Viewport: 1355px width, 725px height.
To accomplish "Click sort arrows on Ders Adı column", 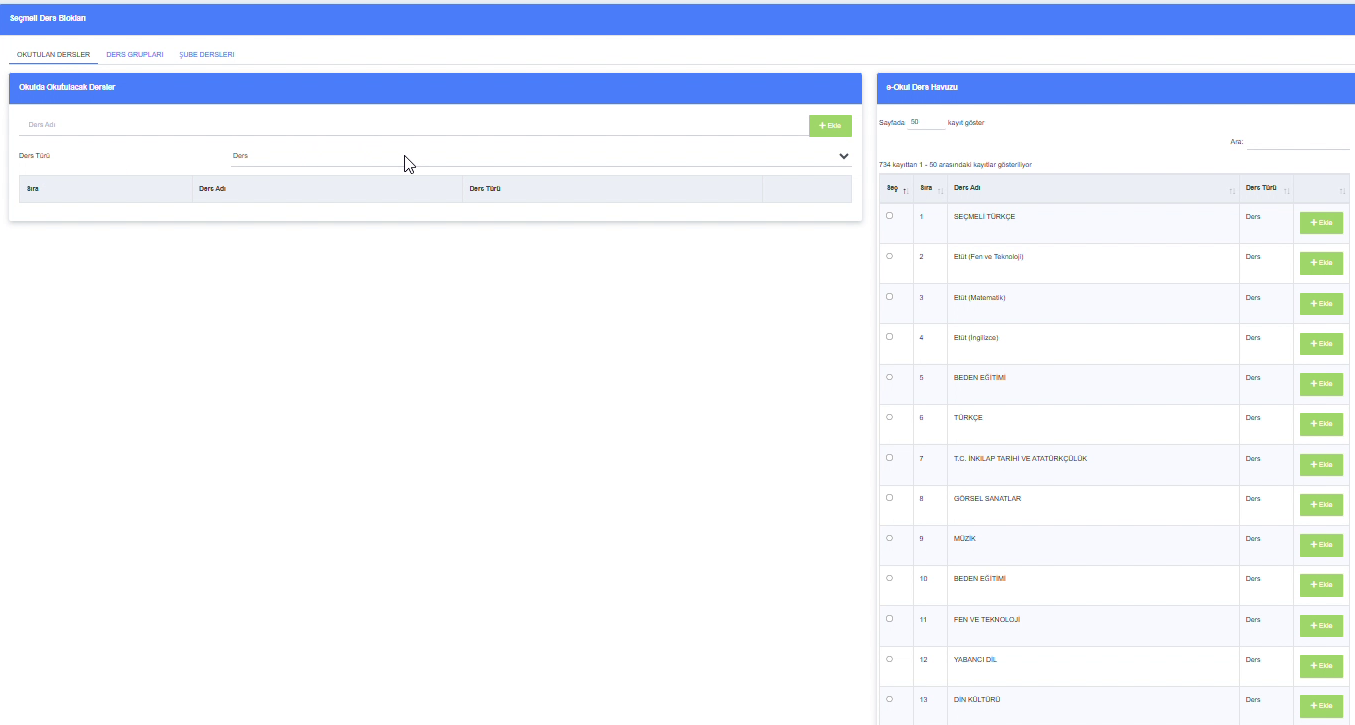I will click(1232, 191).
